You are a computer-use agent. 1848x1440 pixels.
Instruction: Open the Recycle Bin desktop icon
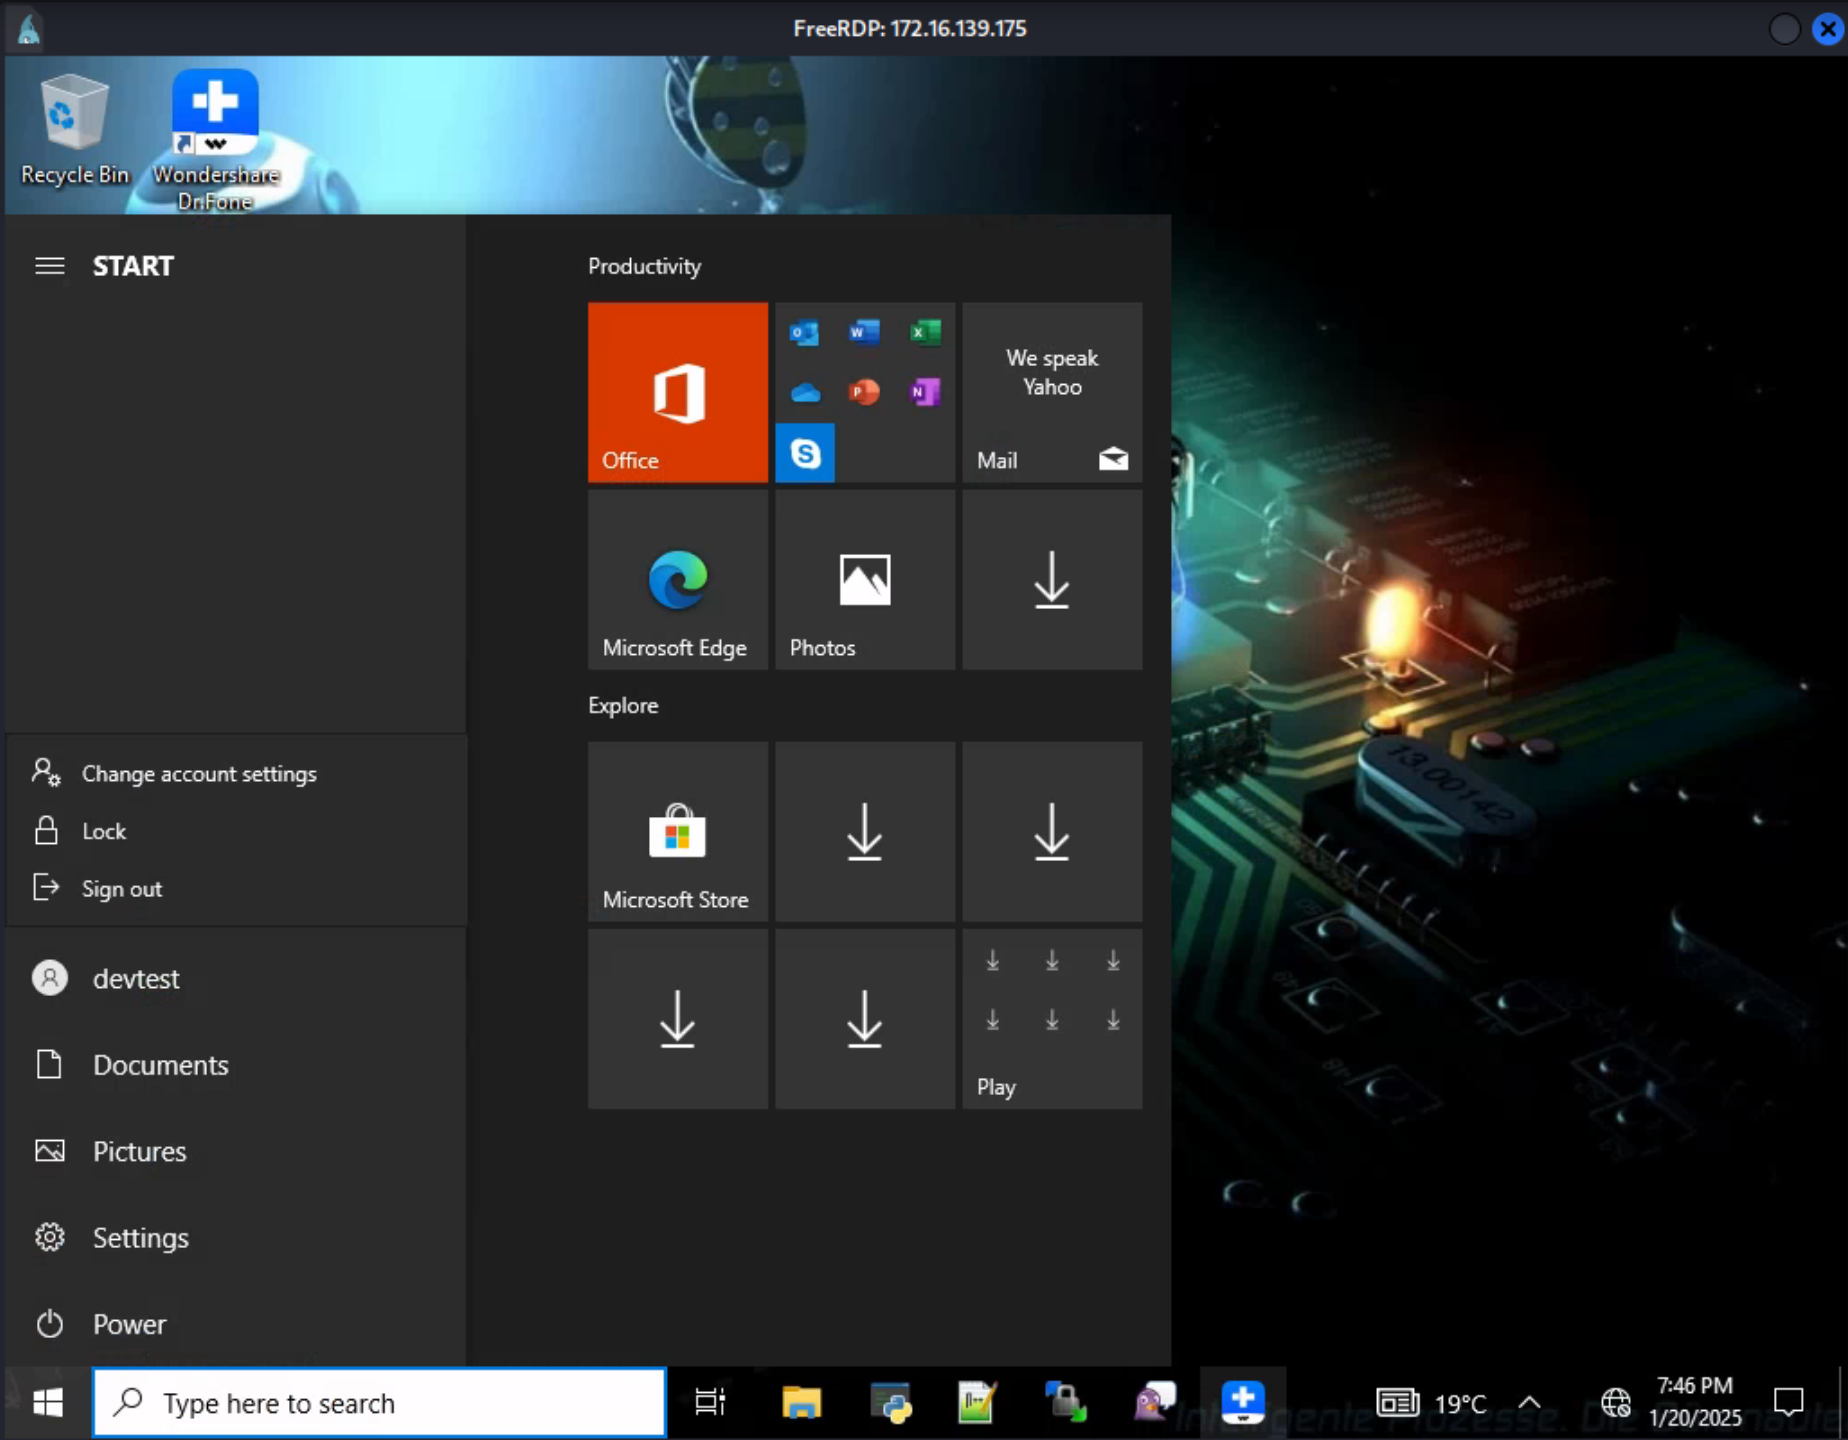(x=75, y=130)
